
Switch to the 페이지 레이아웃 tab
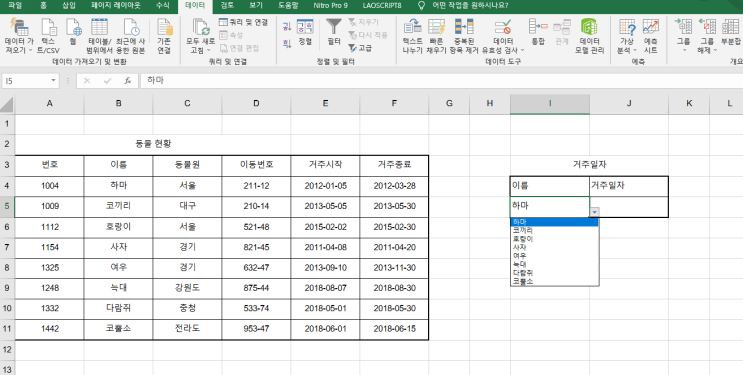coord(116,6)
